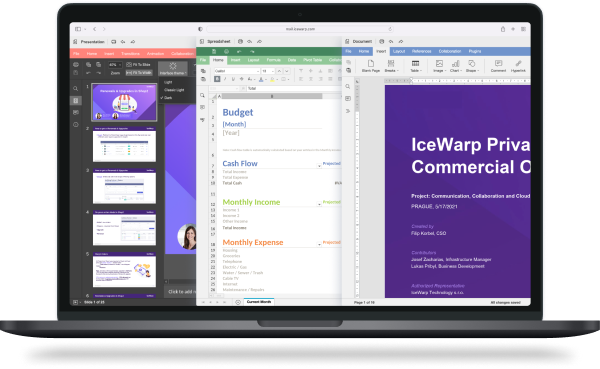Open comments icon in Presentation sidebar
Screen dimensions: 600x369
coord(76,113)
